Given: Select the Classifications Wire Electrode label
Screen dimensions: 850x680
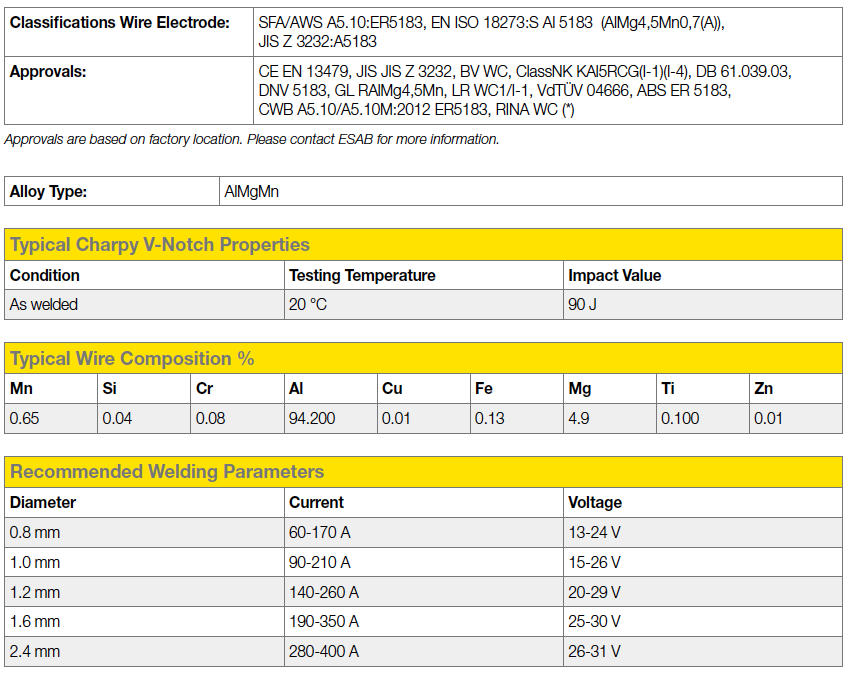Looking at the screenshot, I should point(117,22).
